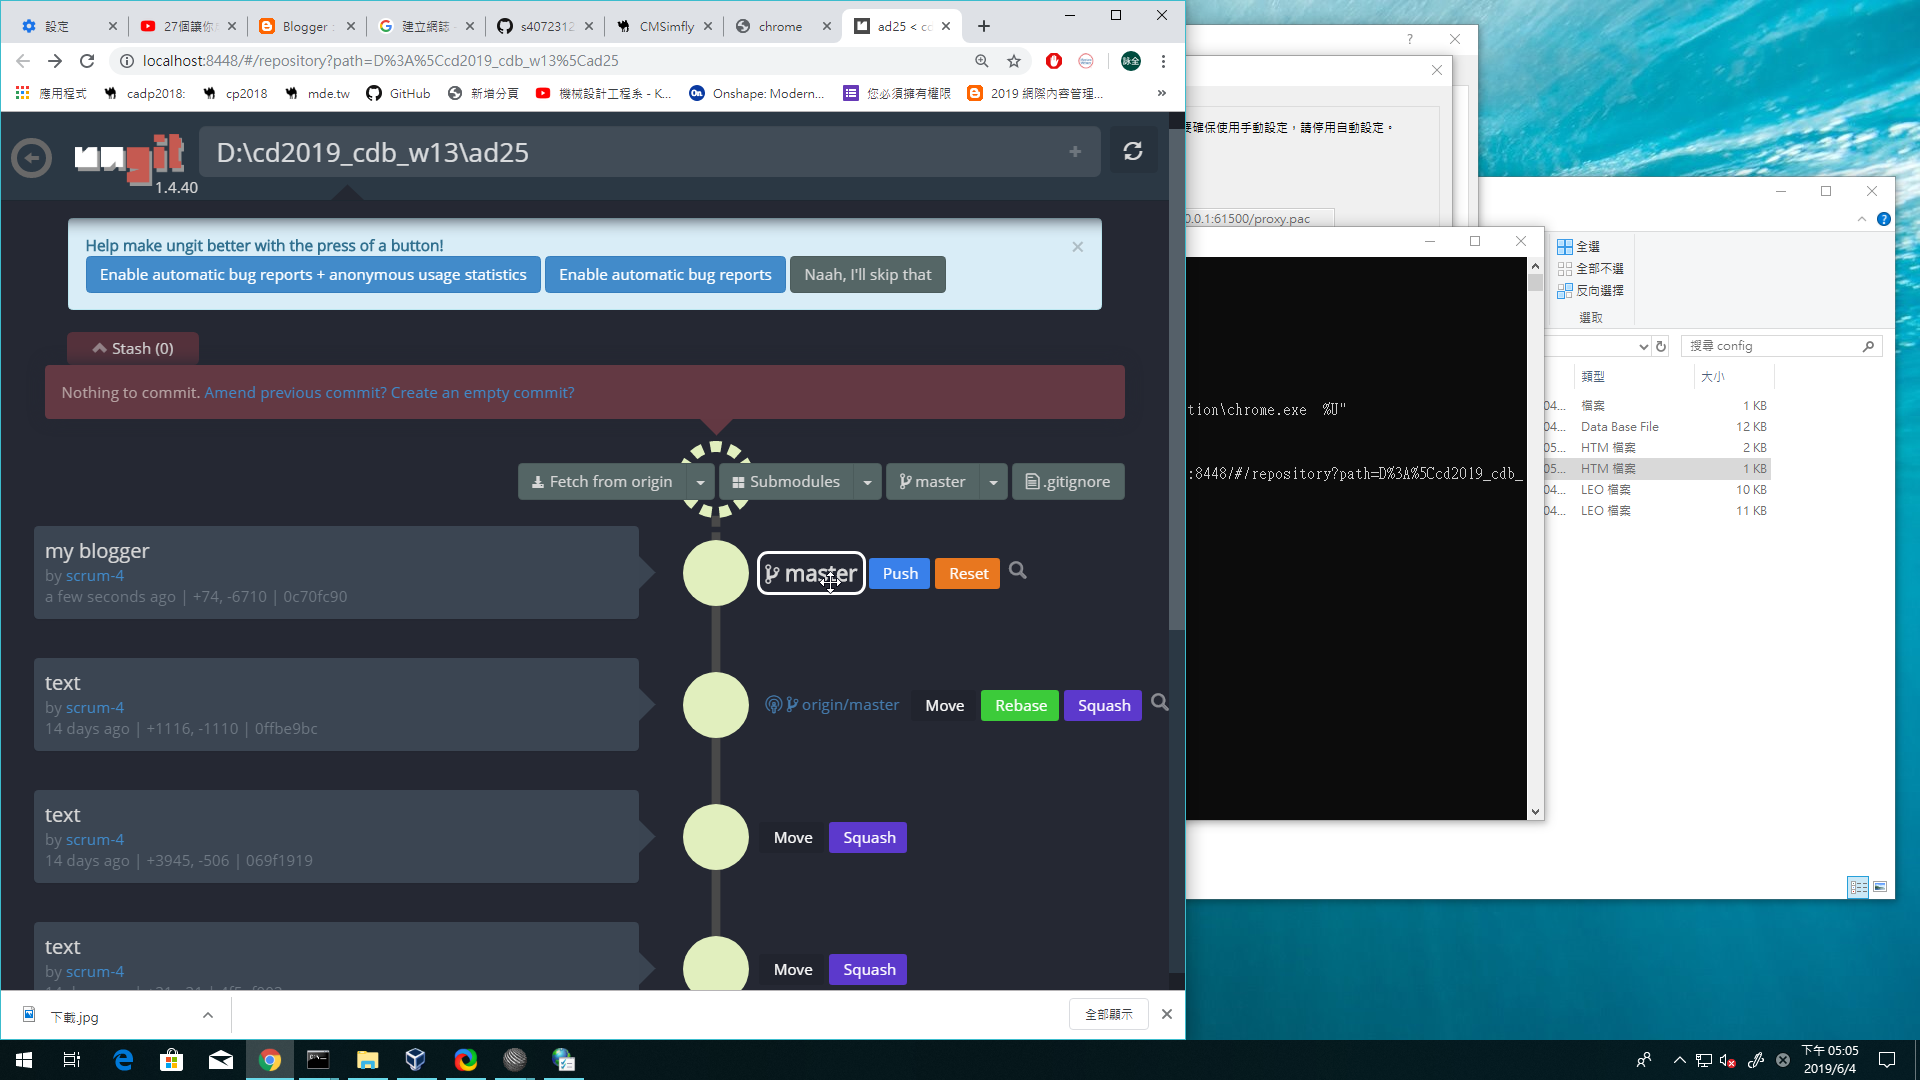The height and width of the screenshot is (1080, 1920).
Task: Click Naah, I'll skip that button
Action: click(868, 275)
